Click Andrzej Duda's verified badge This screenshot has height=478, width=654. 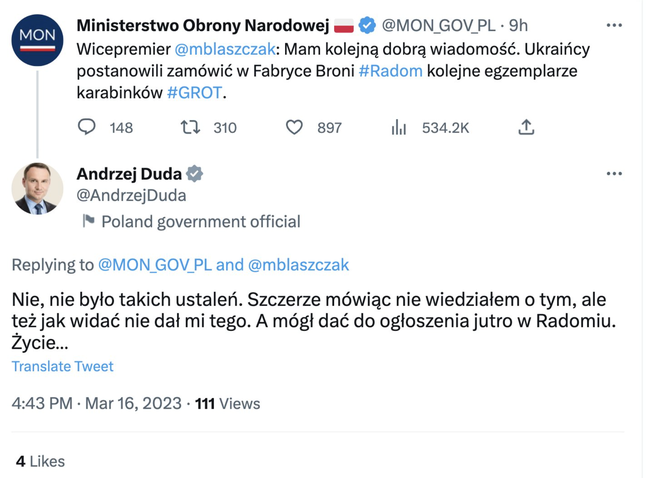(195, 174)
